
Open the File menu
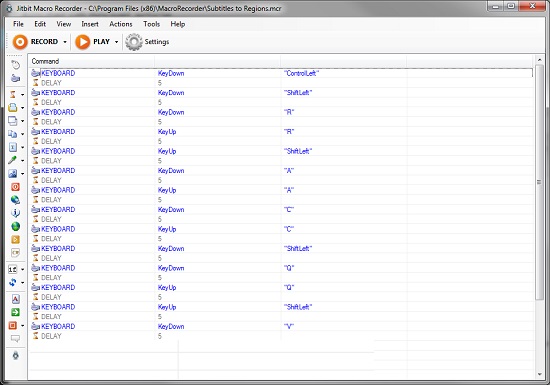18,24
